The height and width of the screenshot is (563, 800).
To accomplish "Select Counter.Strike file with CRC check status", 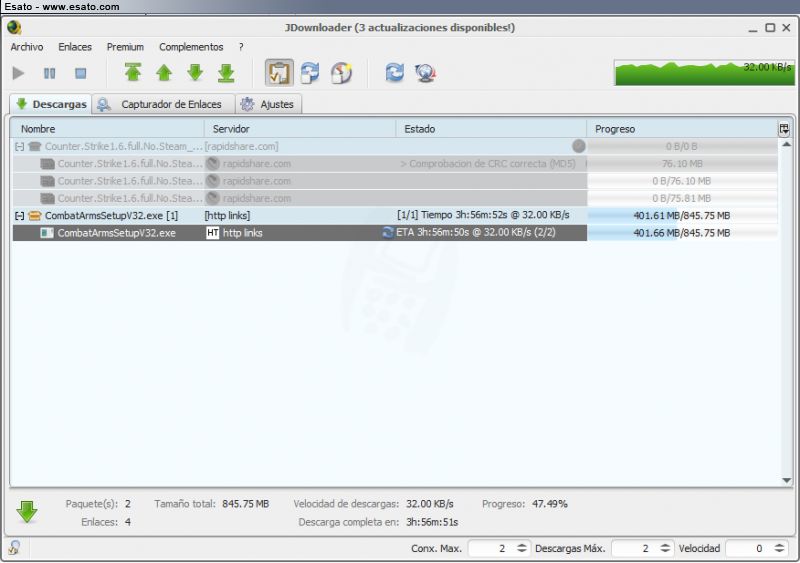I will (395, 164).
